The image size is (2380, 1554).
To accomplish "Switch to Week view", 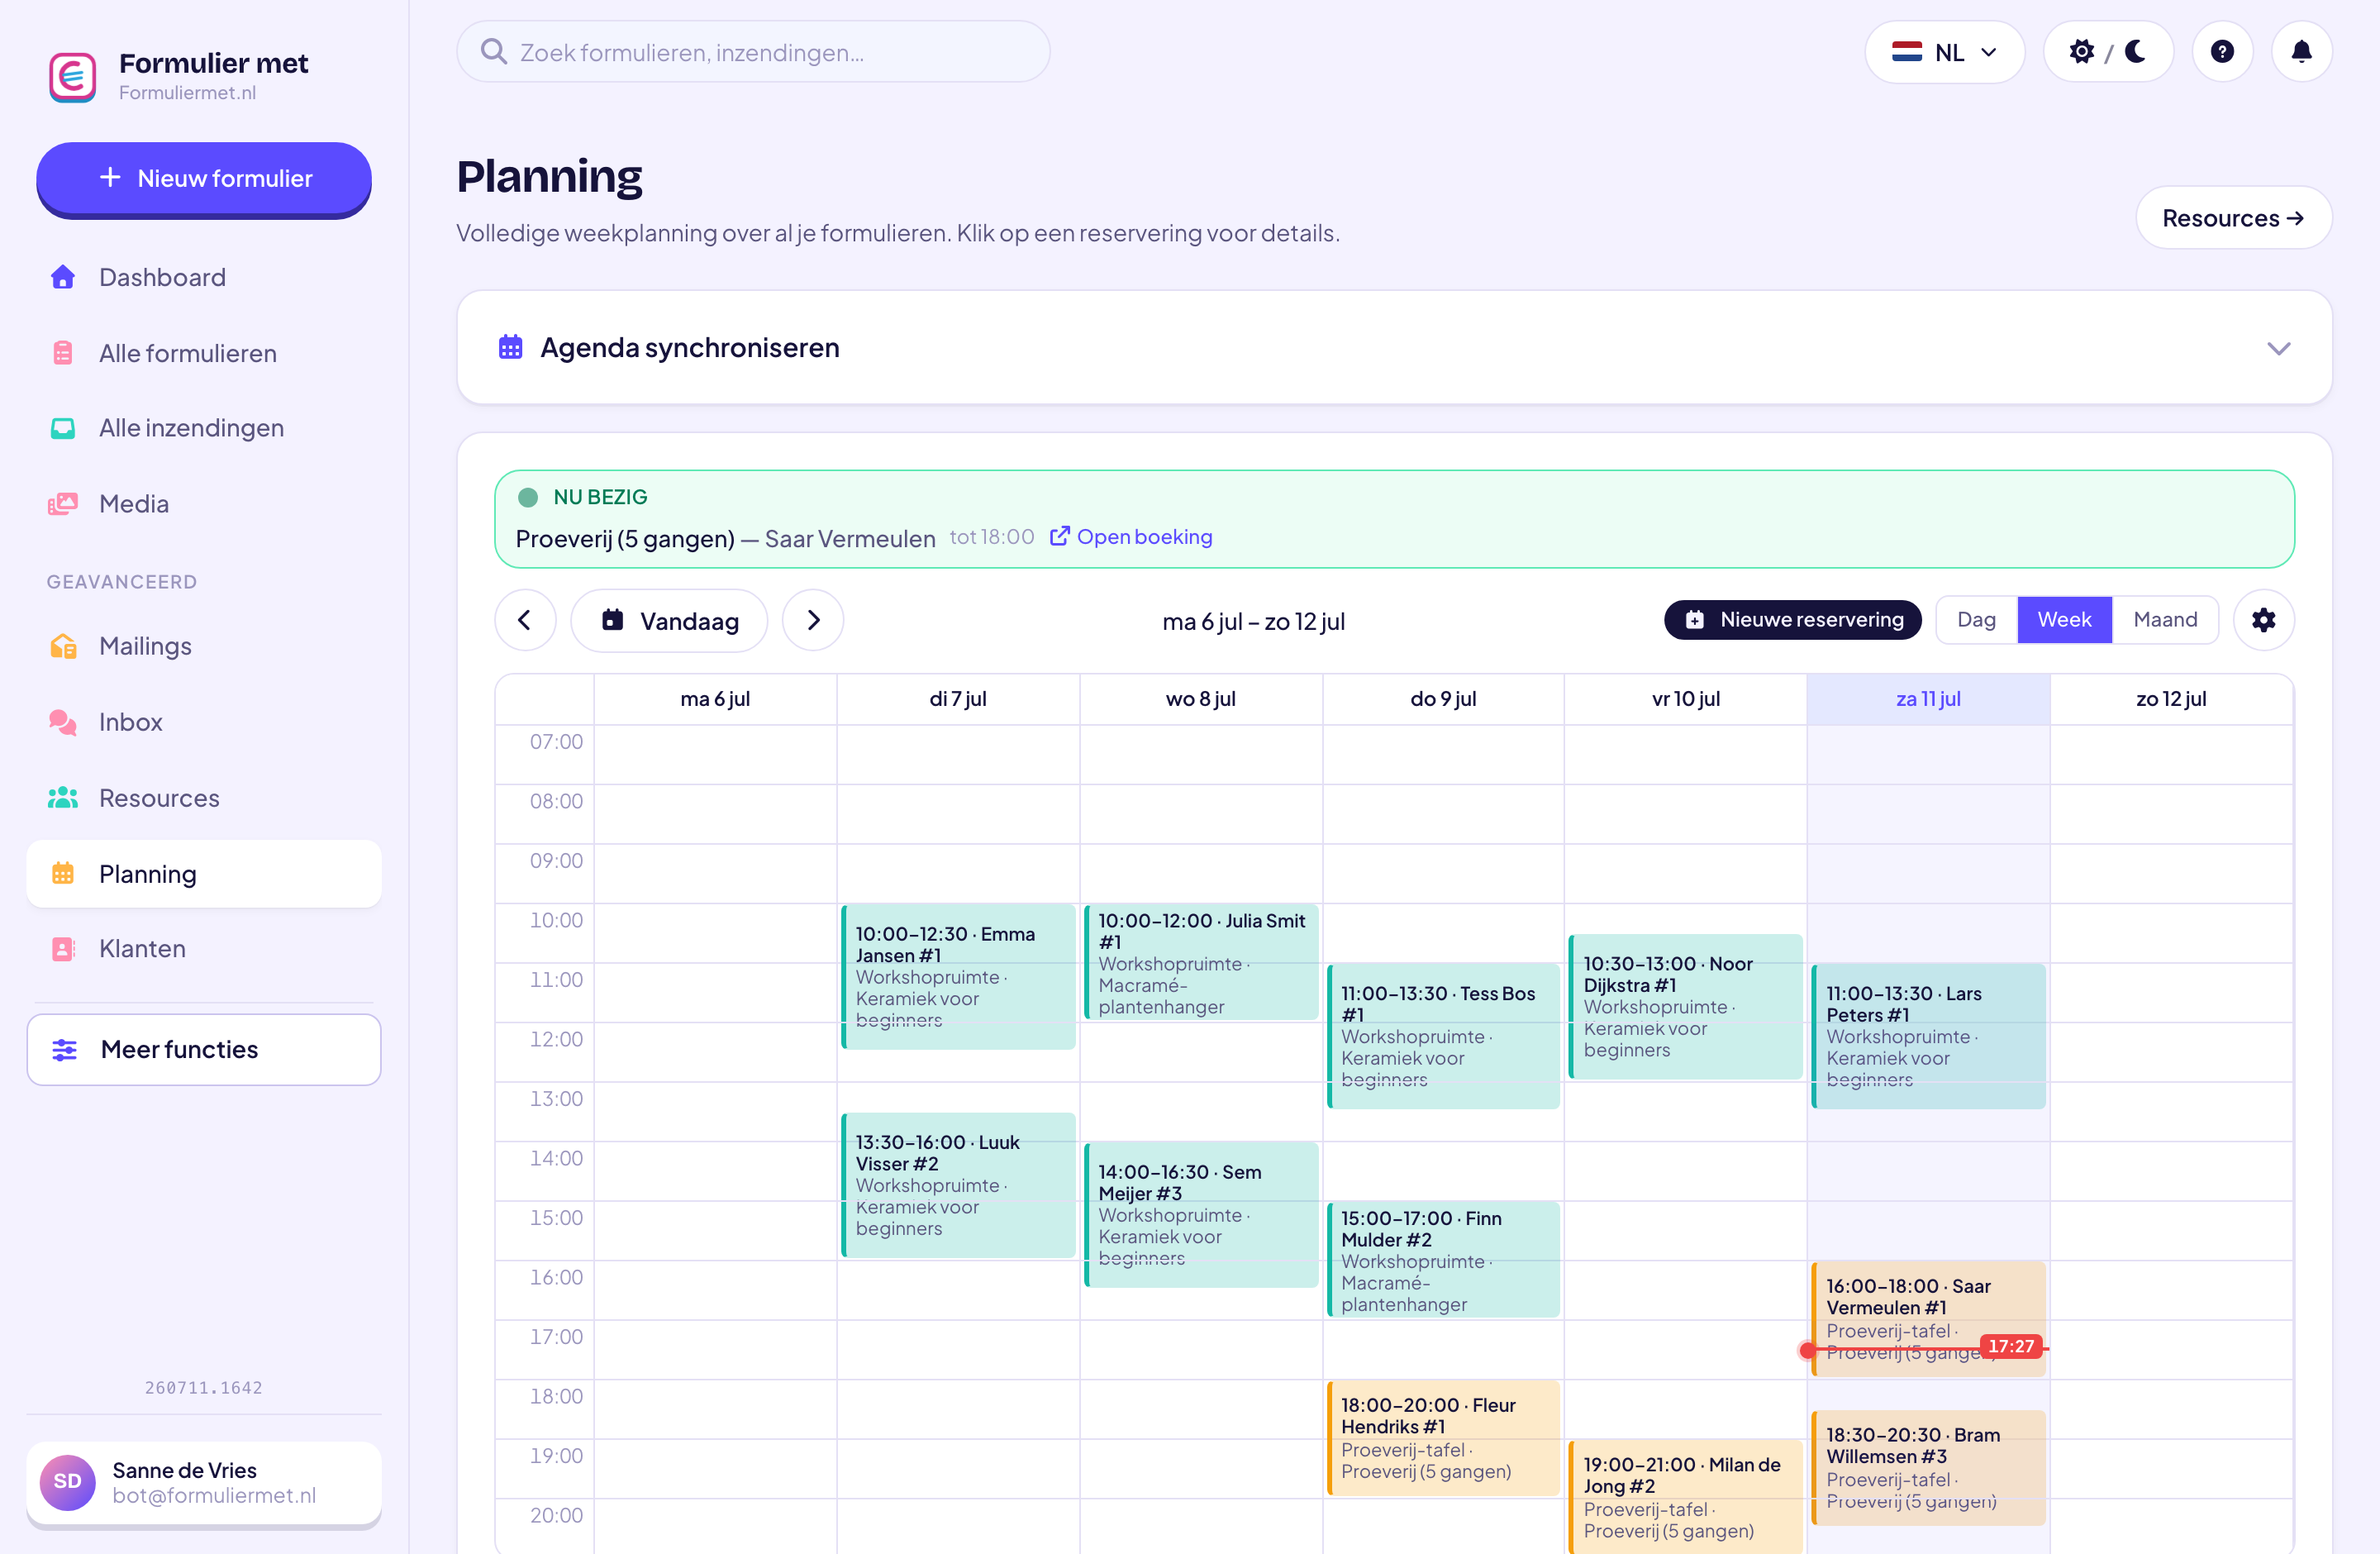I will (2064, 620).
